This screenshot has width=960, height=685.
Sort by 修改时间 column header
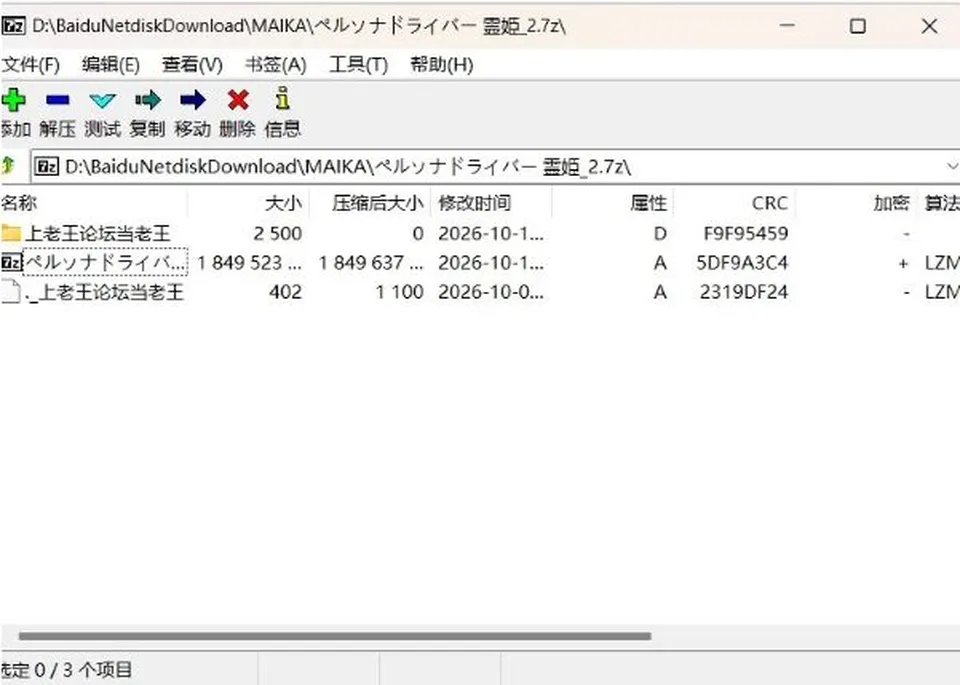(492, 203)
